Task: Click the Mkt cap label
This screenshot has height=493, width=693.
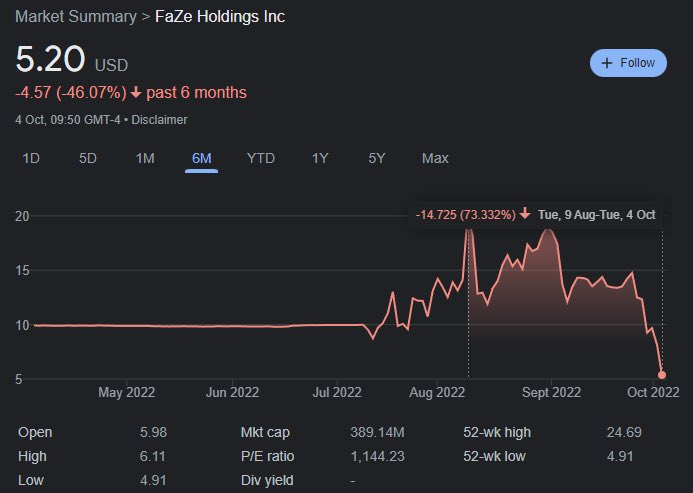Action: pos(265,432)
